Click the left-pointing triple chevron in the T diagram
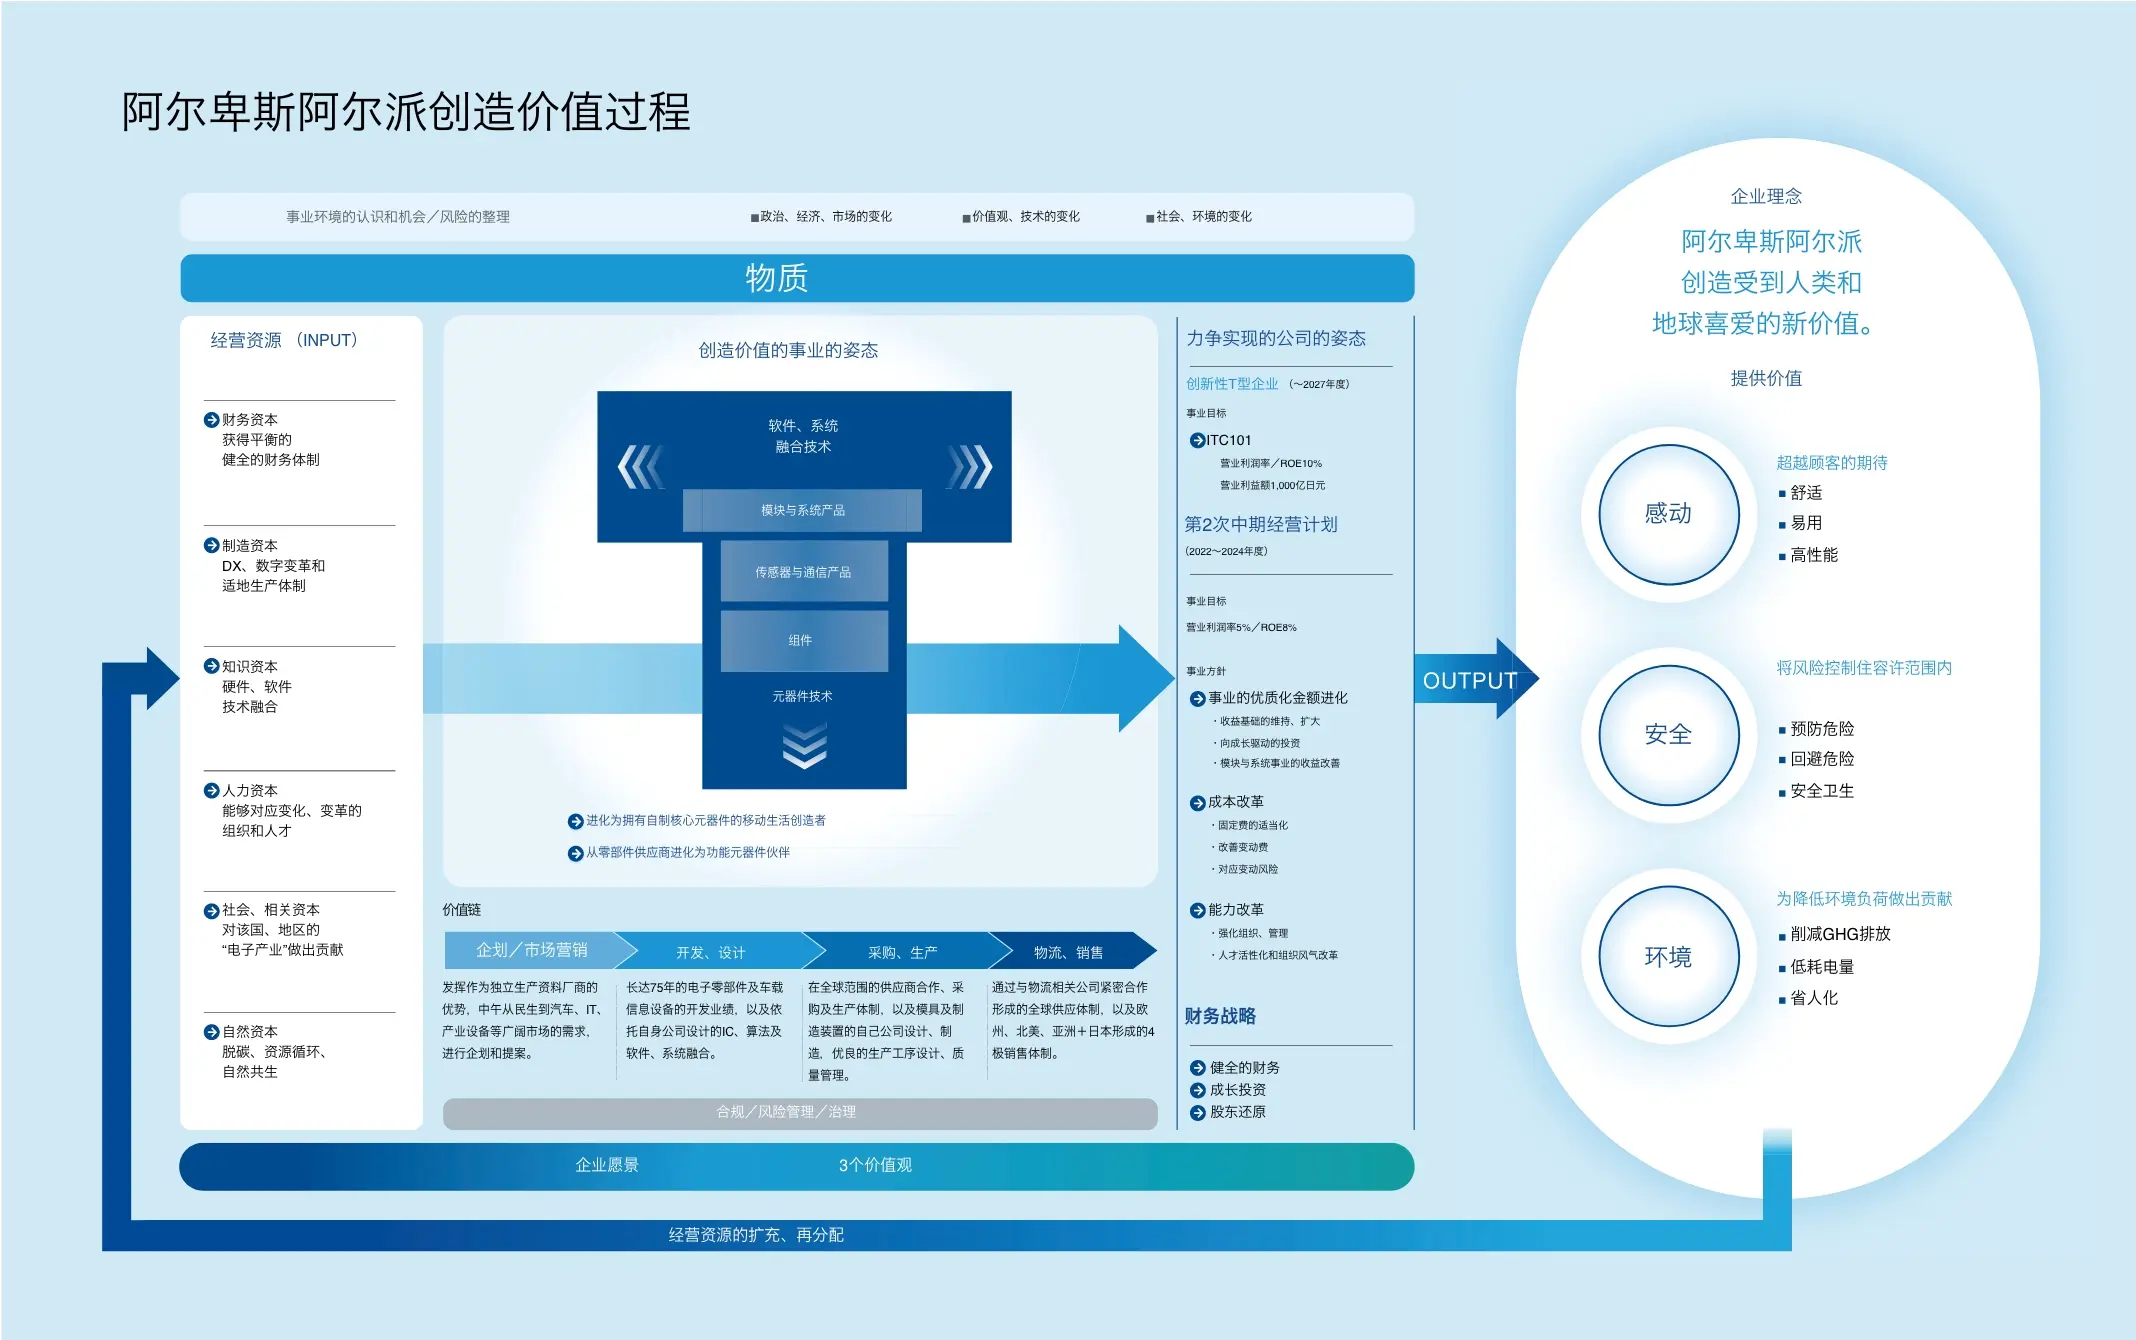 click(640, 467)
